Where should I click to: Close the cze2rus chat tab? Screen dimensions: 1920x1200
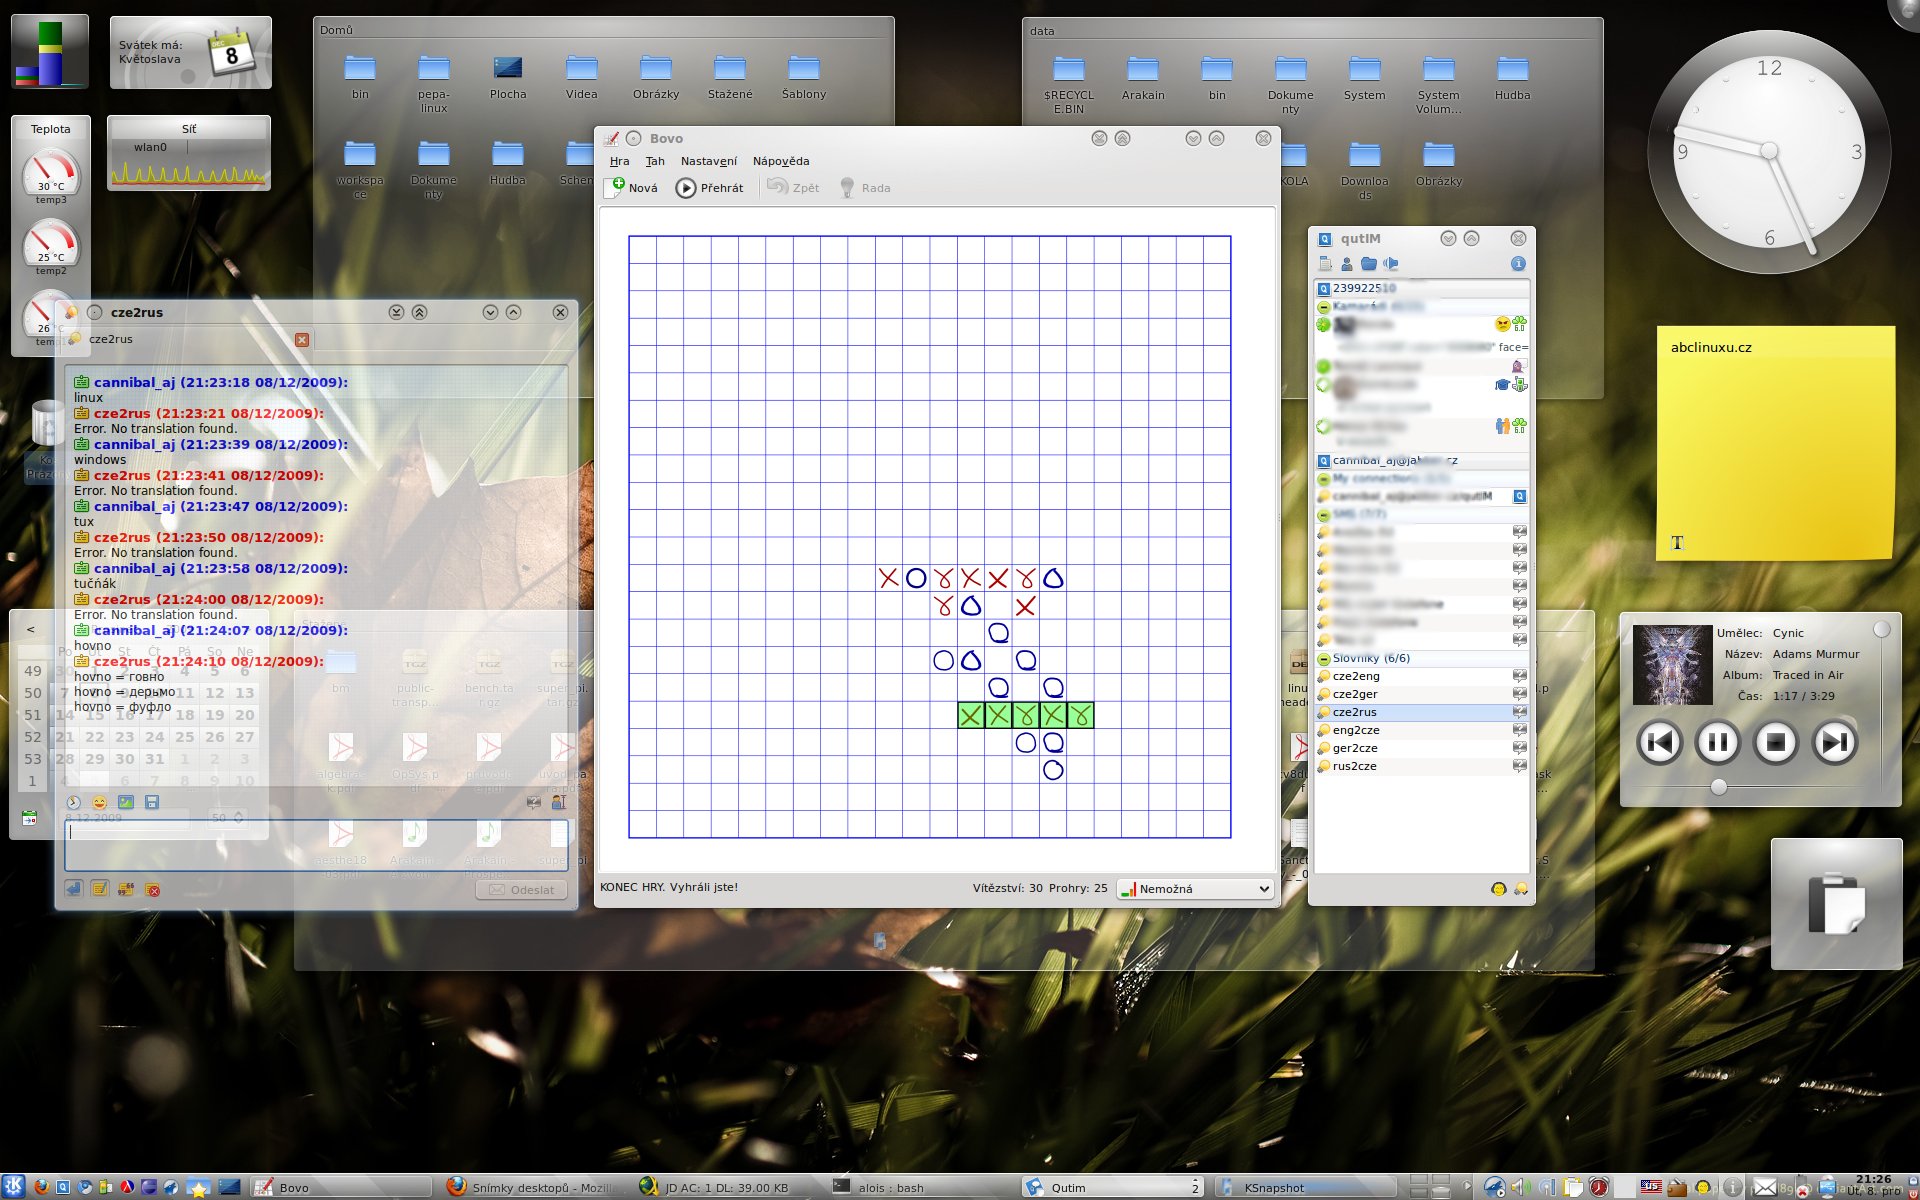point(302,340)
